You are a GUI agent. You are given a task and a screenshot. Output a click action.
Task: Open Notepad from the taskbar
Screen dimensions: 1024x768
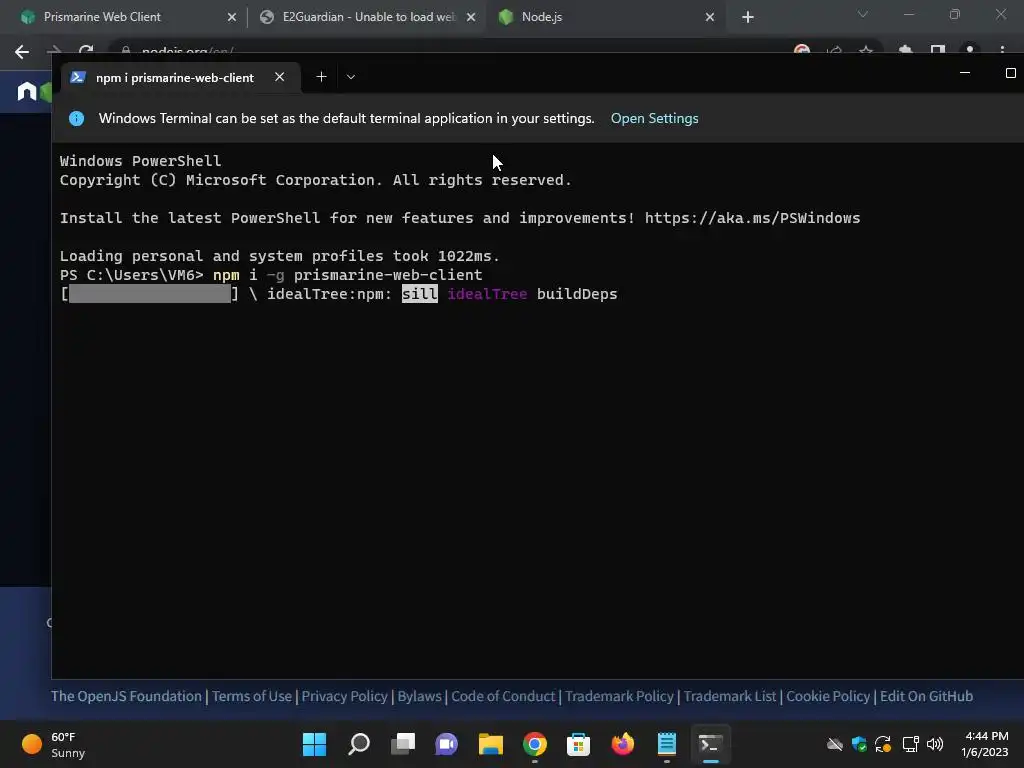[x=667, y=744]
